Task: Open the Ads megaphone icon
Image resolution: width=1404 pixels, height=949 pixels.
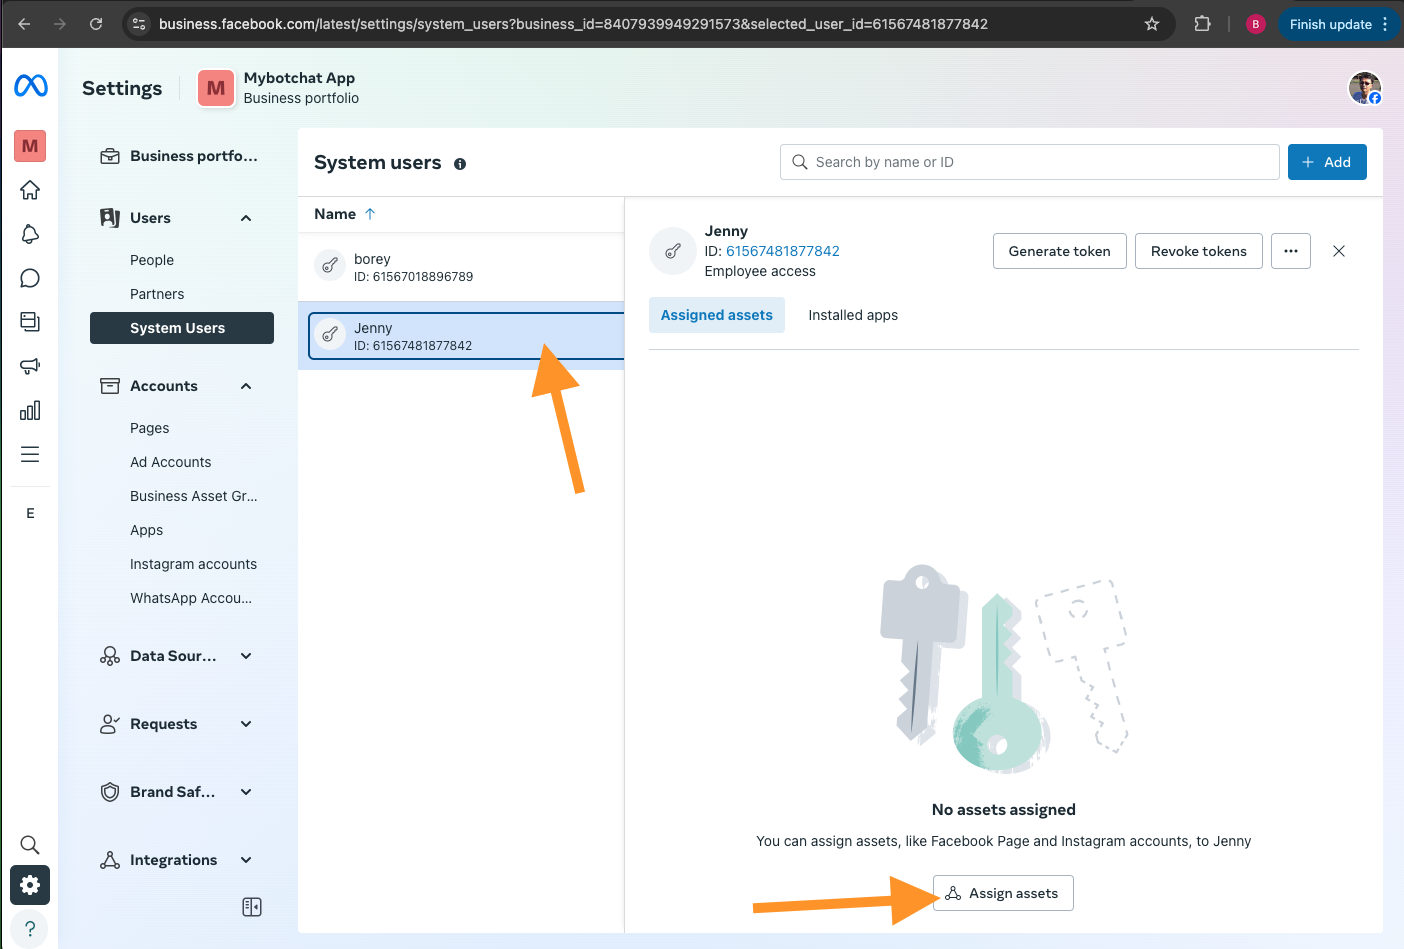Action: [x=30, y=366]
